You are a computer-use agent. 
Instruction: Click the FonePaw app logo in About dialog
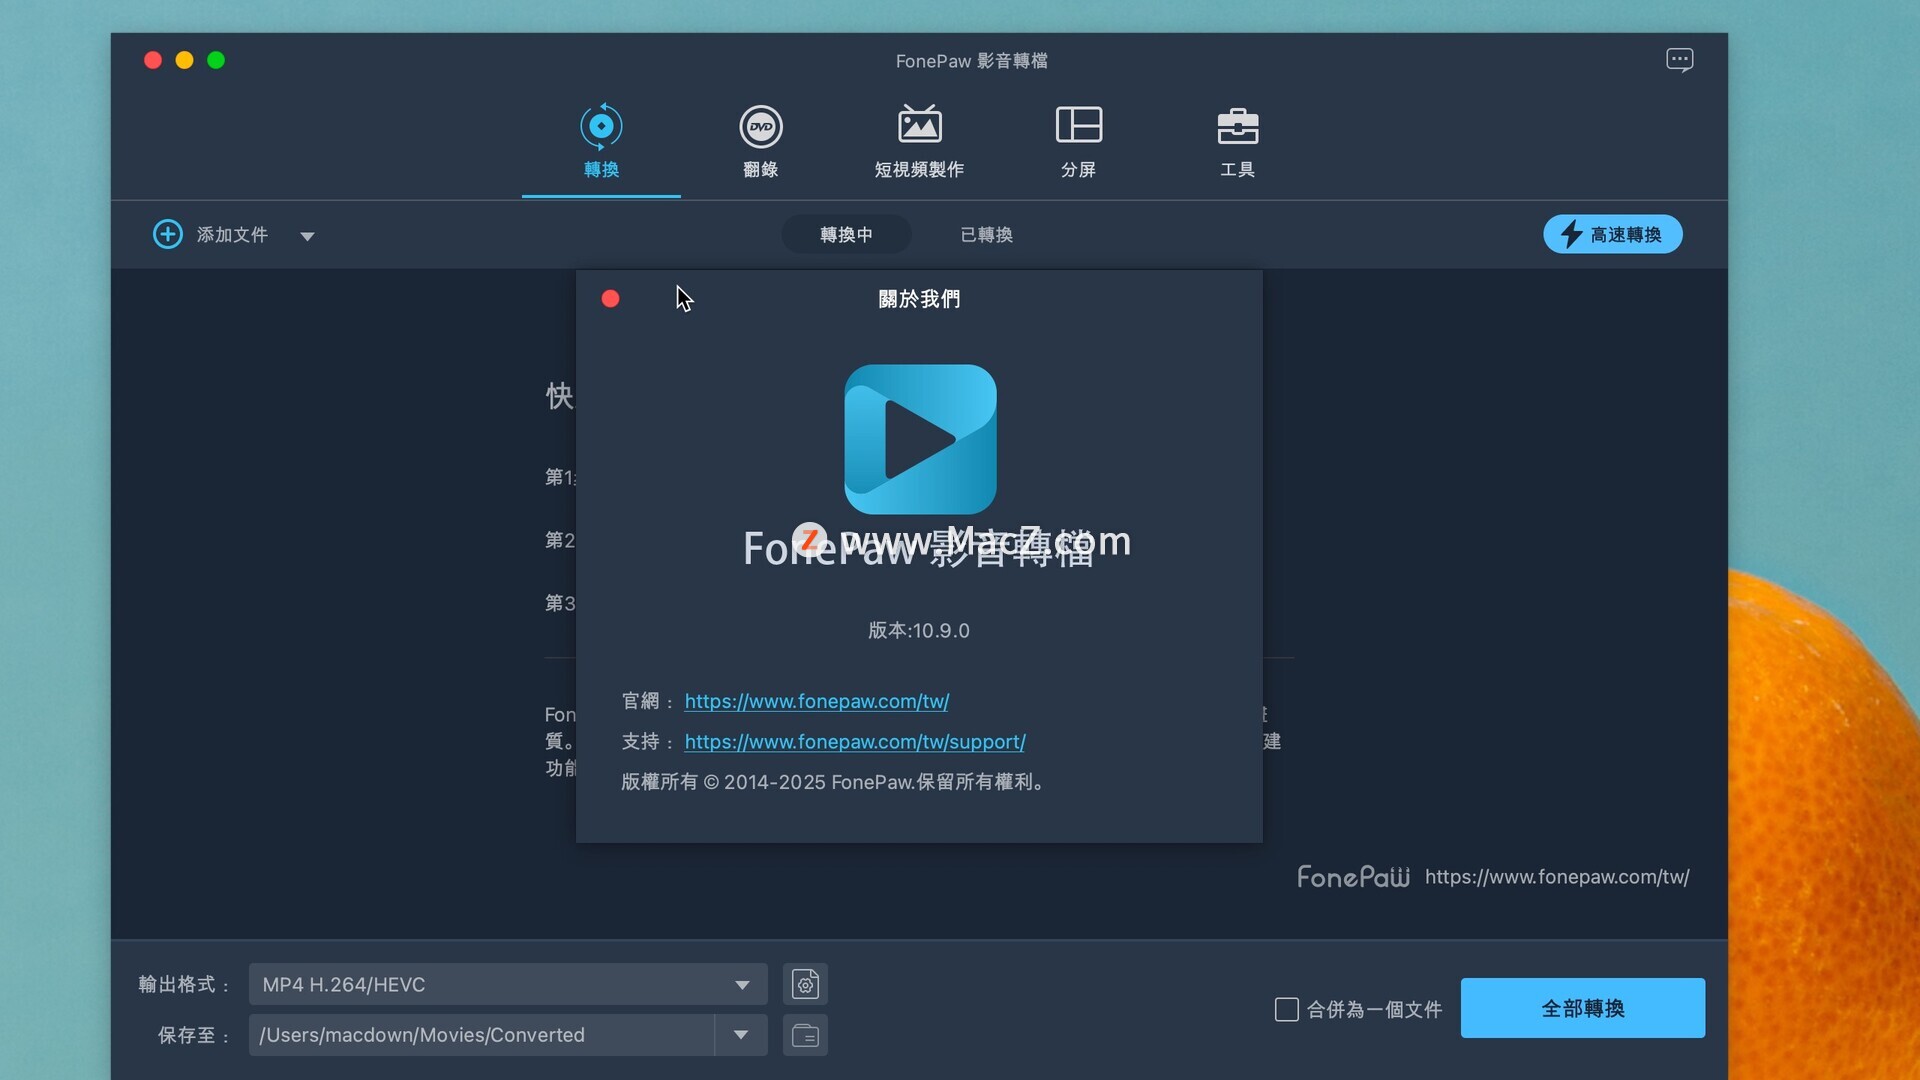click(920, 439)
